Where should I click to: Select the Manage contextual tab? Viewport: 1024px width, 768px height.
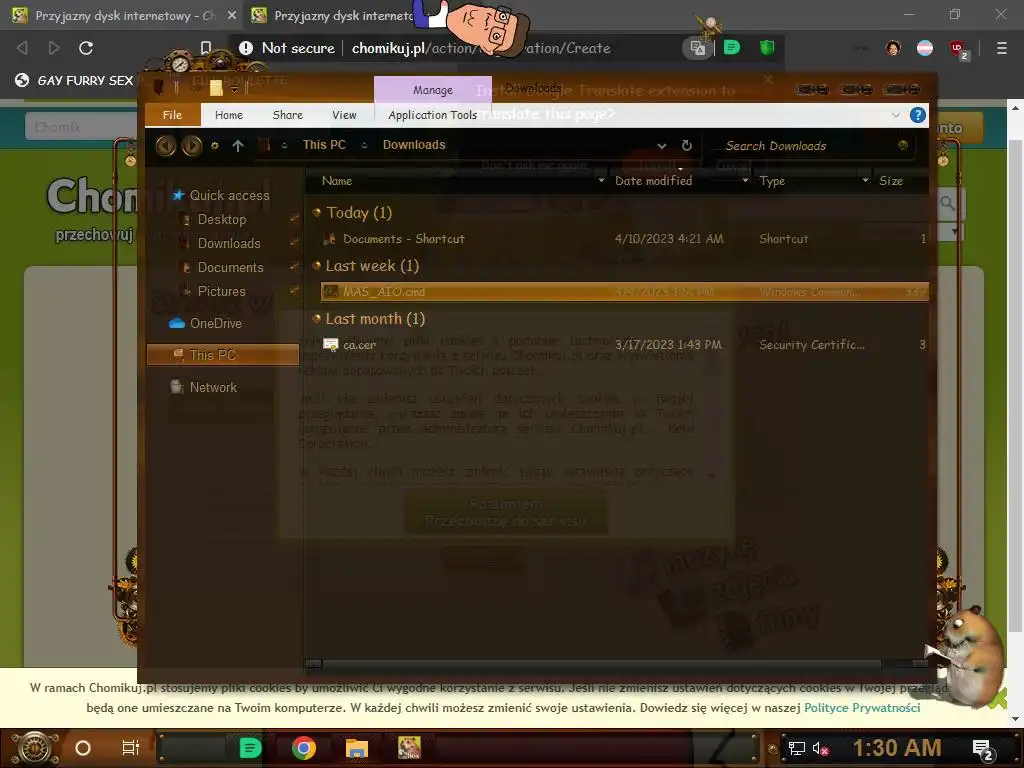(432, 90)
